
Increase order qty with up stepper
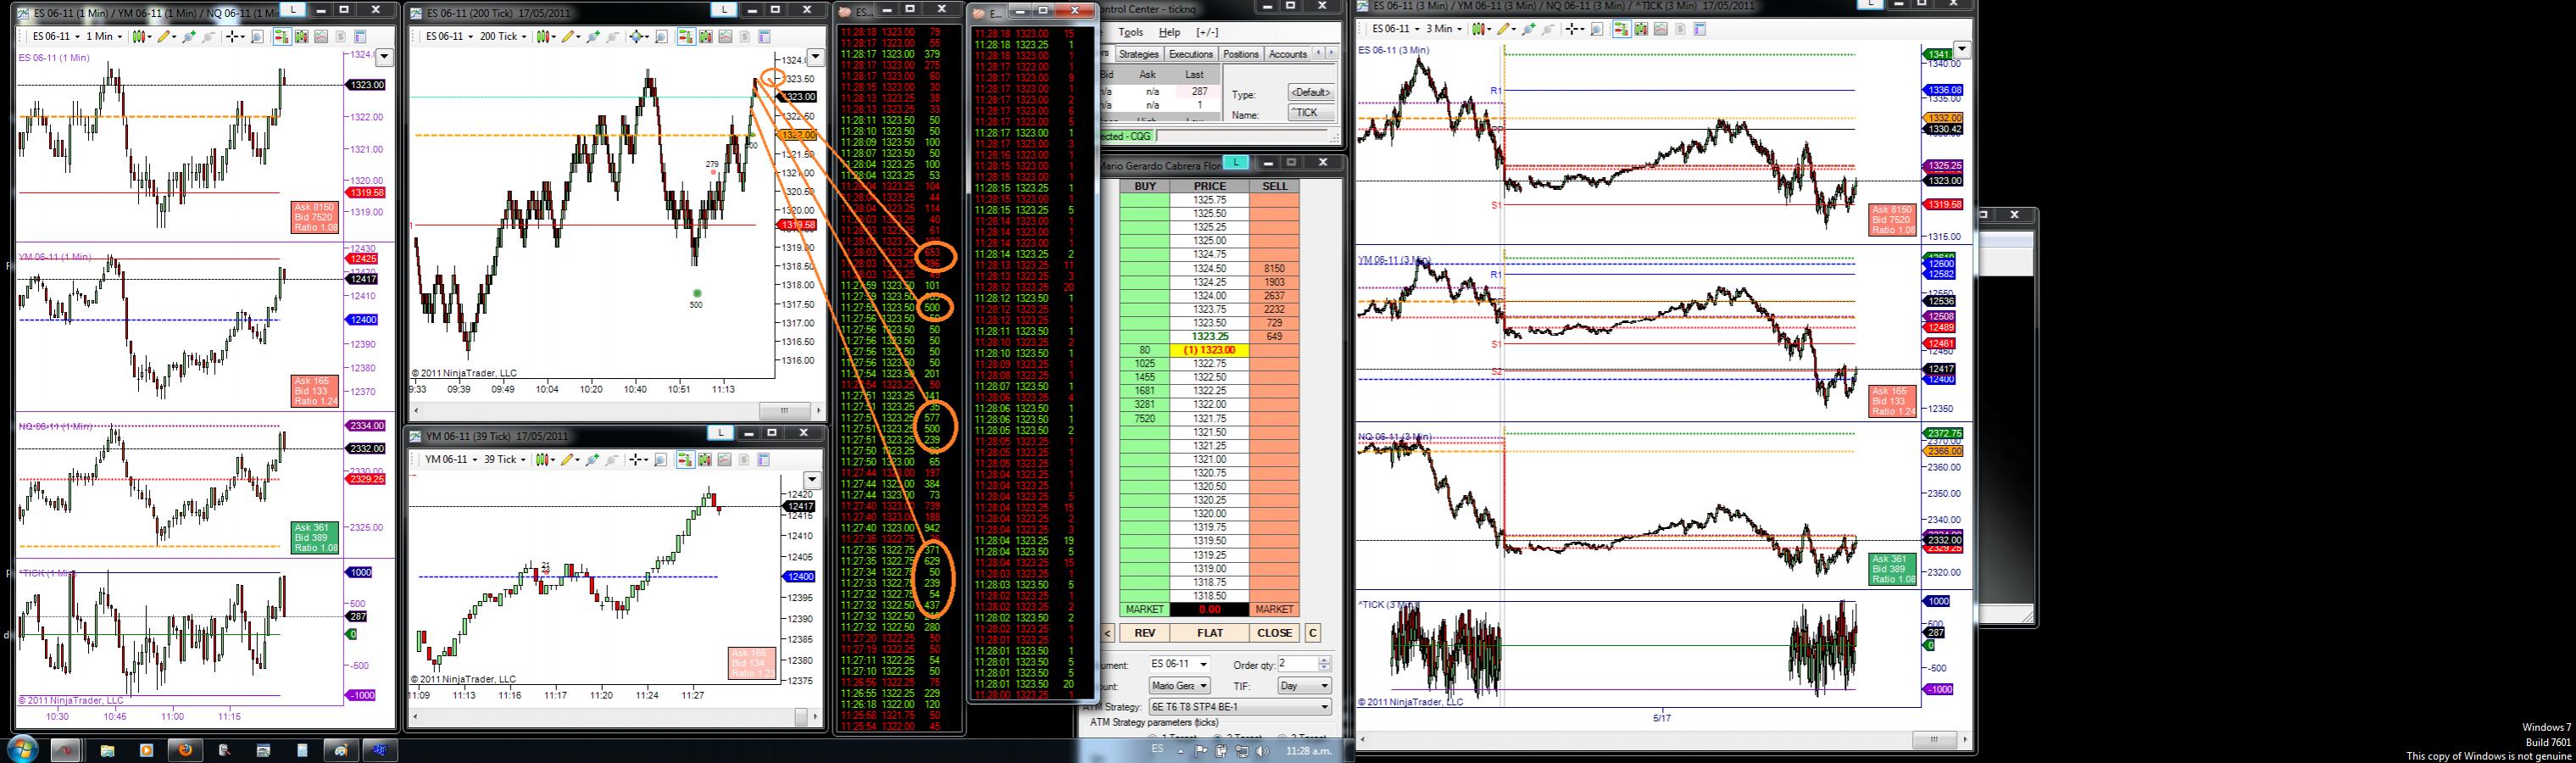click(1325, 660)
